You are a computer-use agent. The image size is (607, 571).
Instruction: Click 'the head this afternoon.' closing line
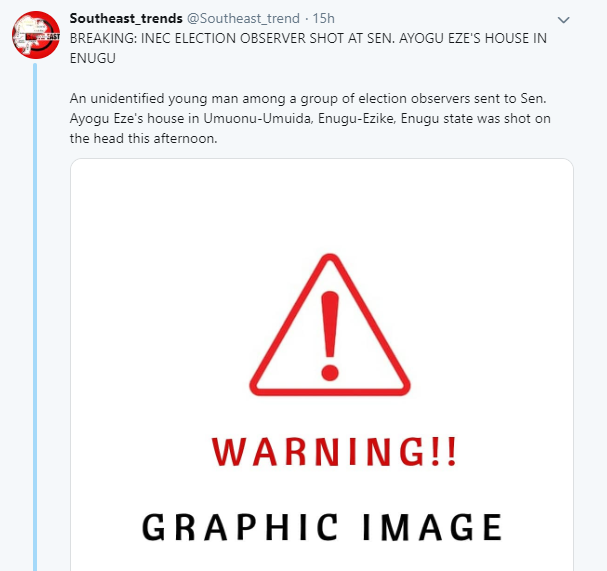(x=144, y=138)
